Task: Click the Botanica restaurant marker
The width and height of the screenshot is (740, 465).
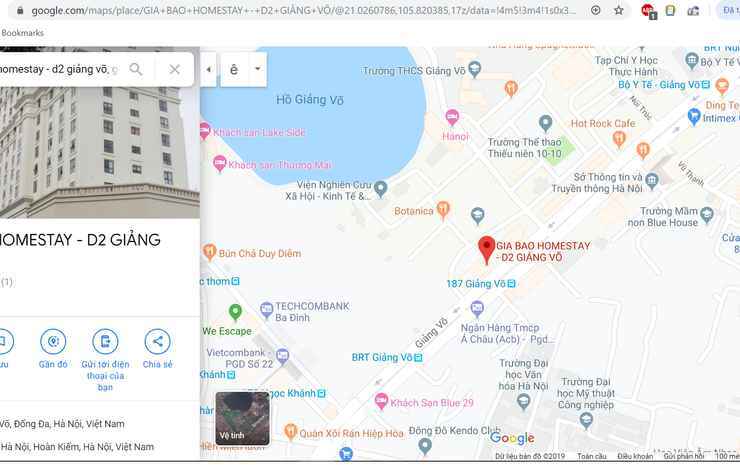Action: (x=443, y=210)
